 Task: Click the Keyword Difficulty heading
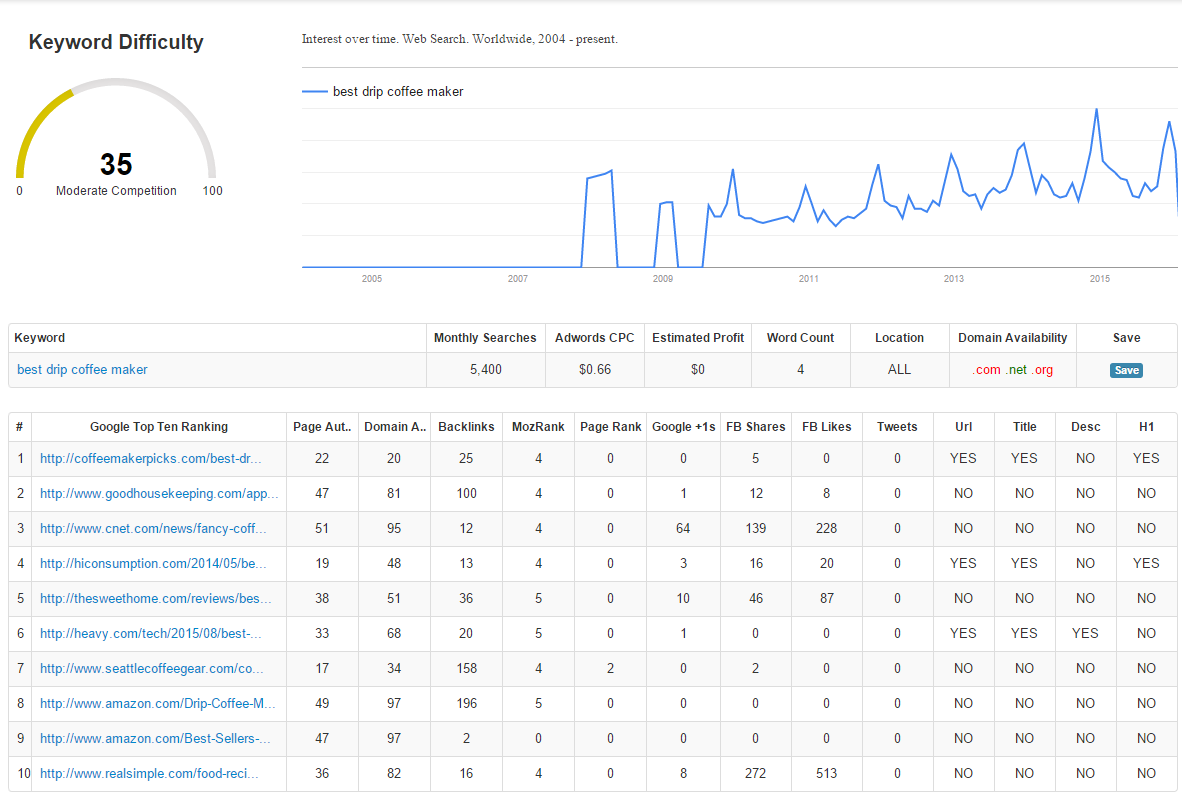tap(116, 42)
